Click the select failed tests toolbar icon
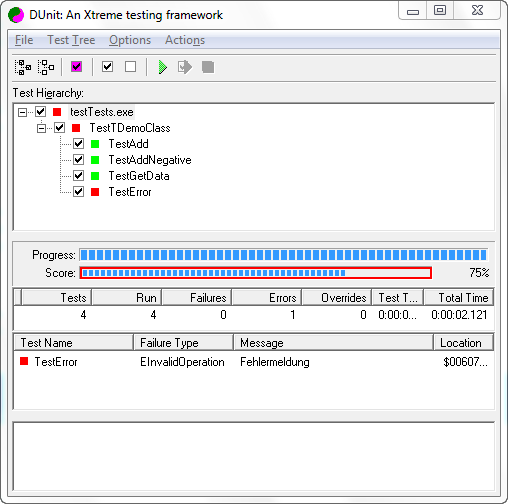This screenshot has width=508, height=504. [x=76, y=67]
